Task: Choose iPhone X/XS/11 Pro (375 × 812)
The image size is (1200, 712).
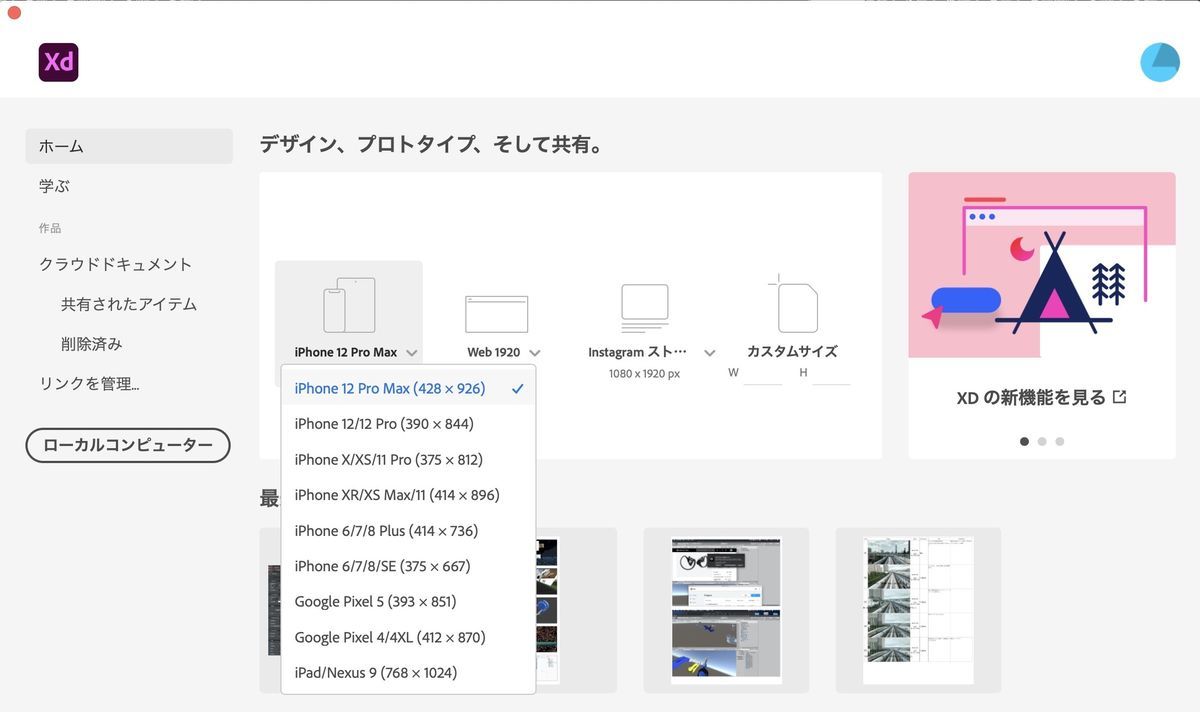Action: [408, 460]
